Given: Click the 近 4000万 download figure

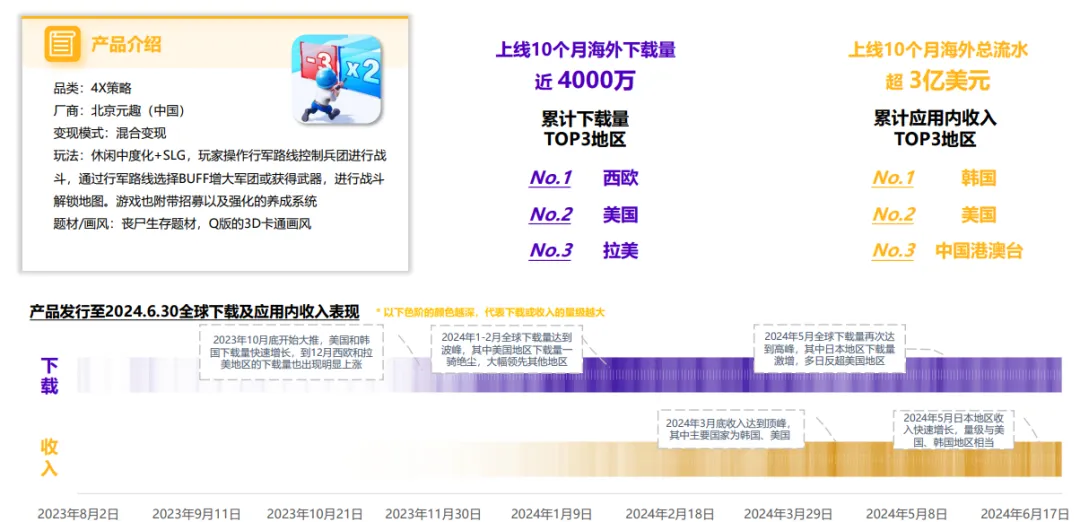Looking at the screenshot, I should 585,80.
